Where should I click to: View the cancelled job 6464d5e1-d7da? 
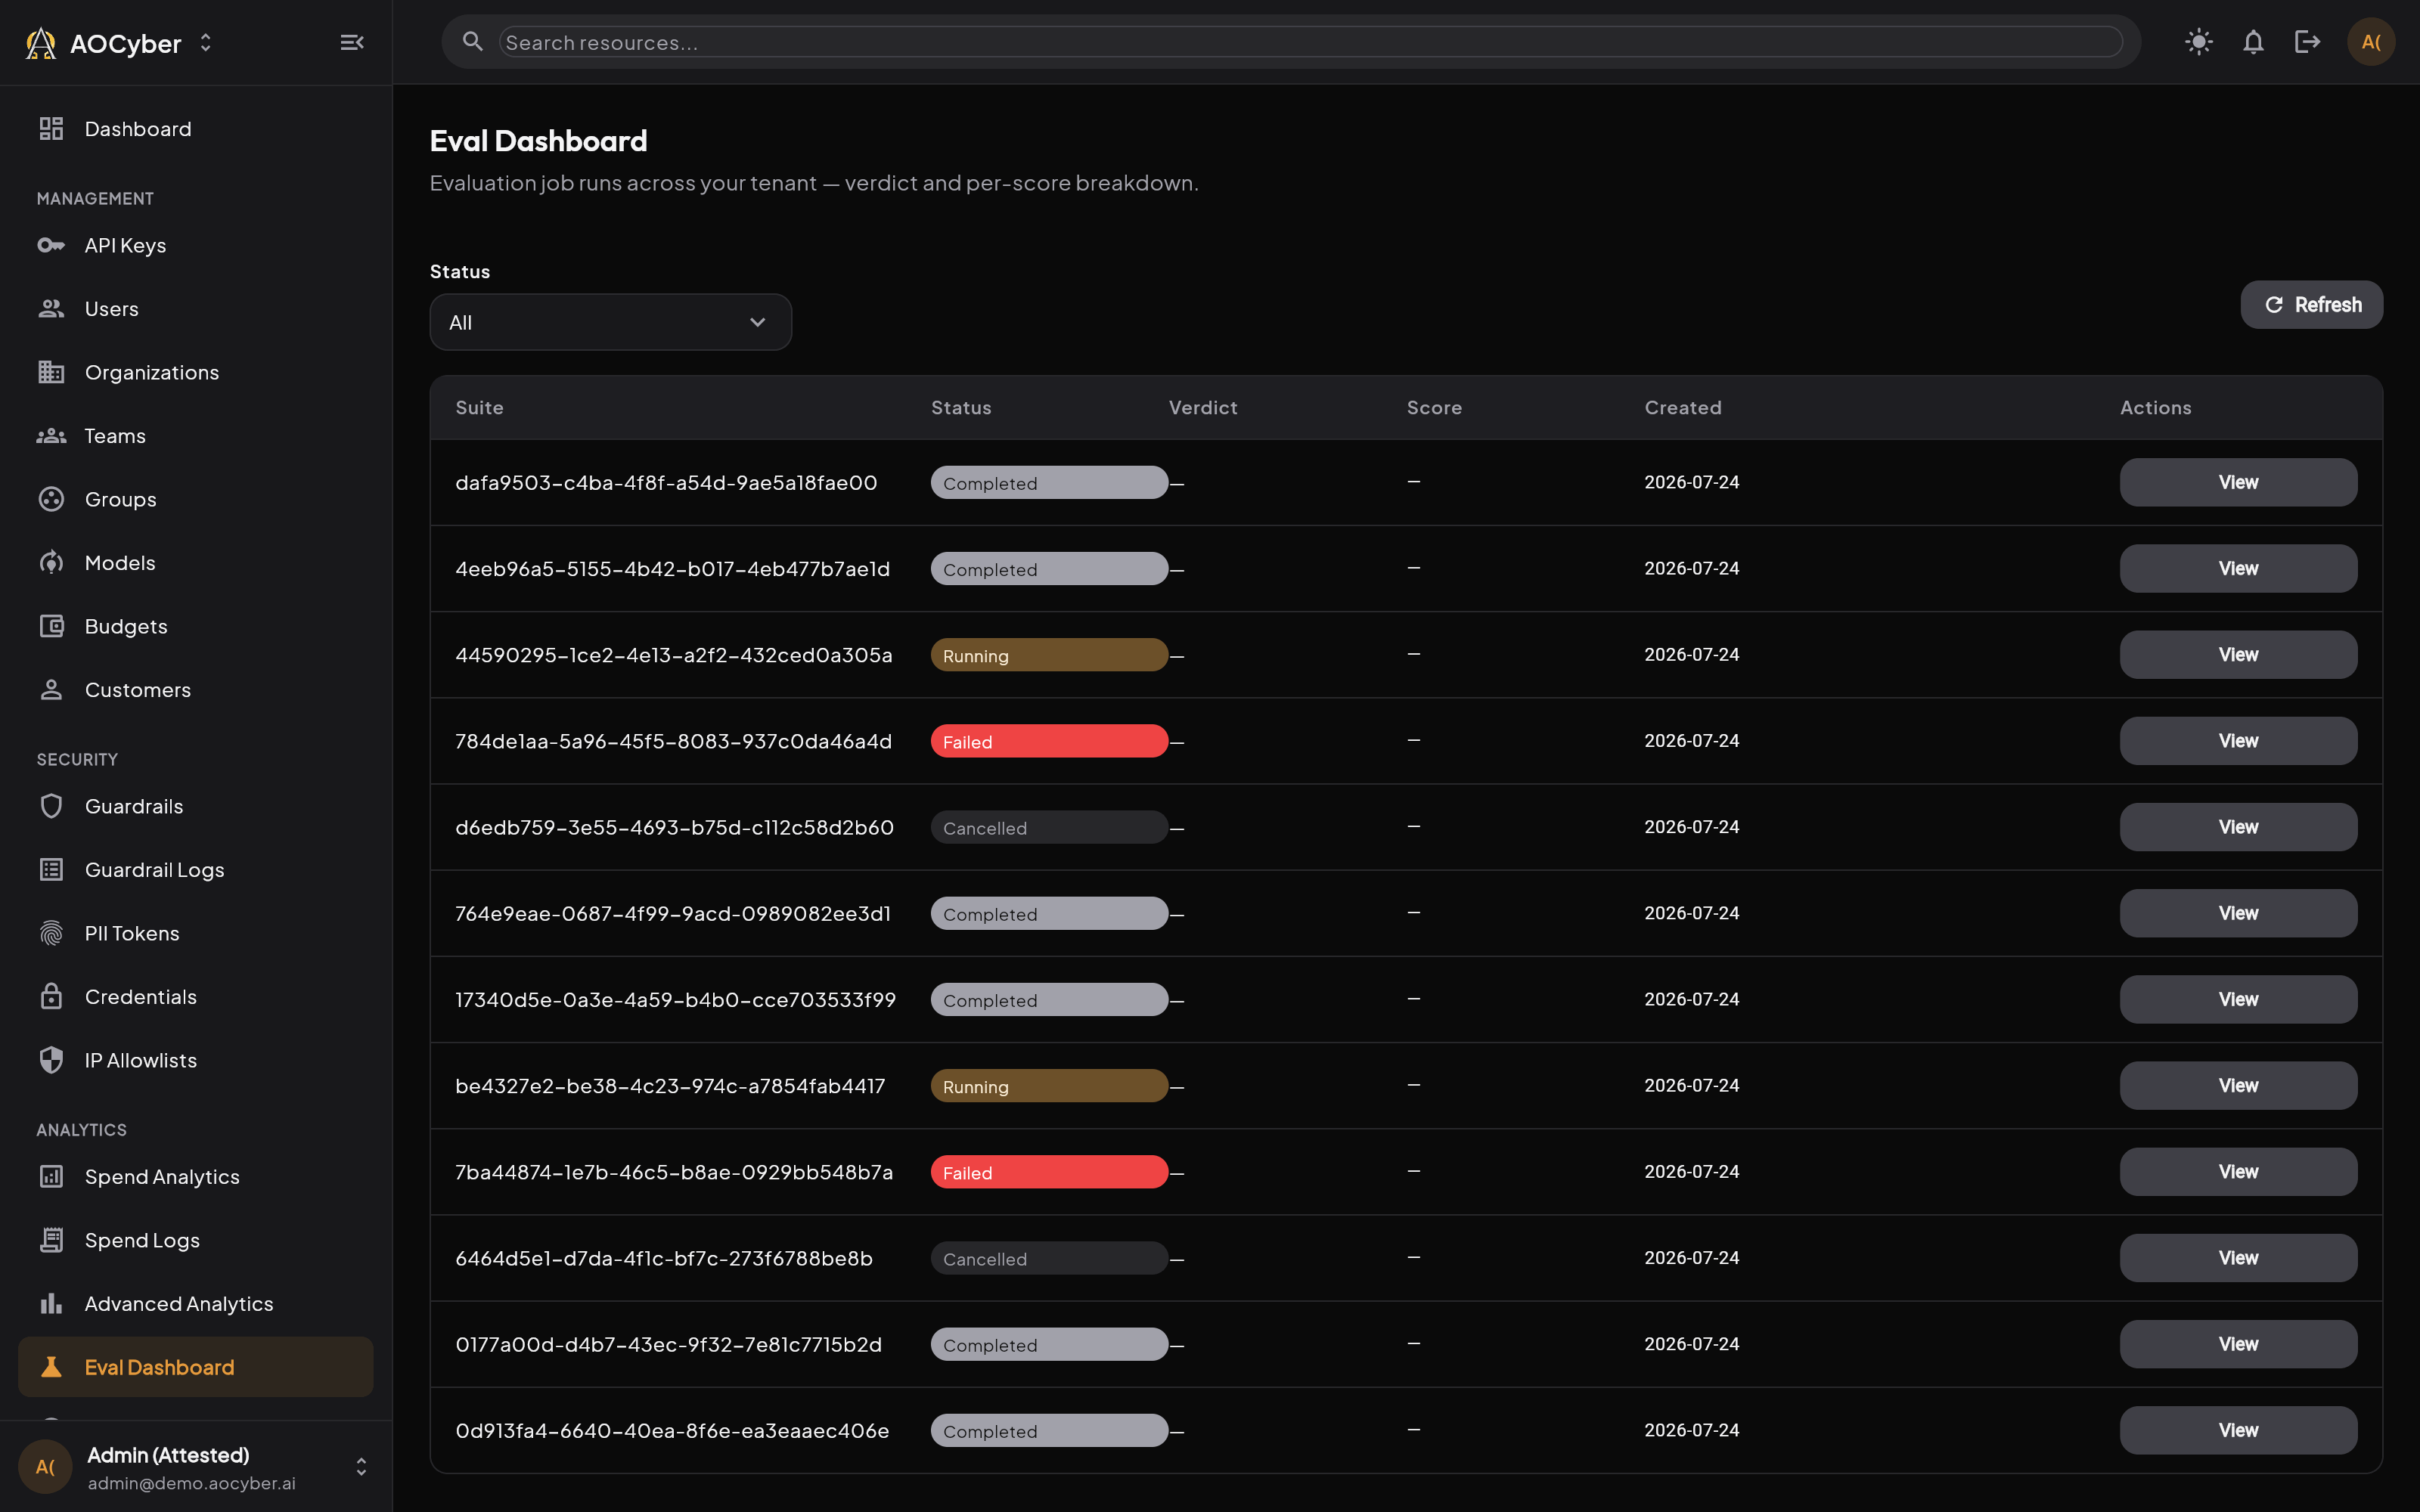coord(2238,1258)
